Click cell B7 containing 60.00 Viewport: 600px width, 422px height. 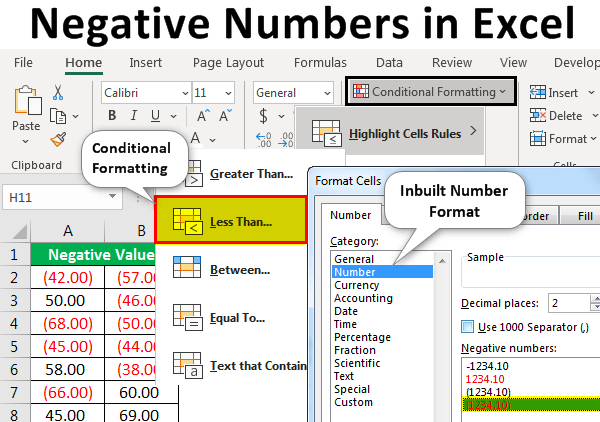coord(142,392)
